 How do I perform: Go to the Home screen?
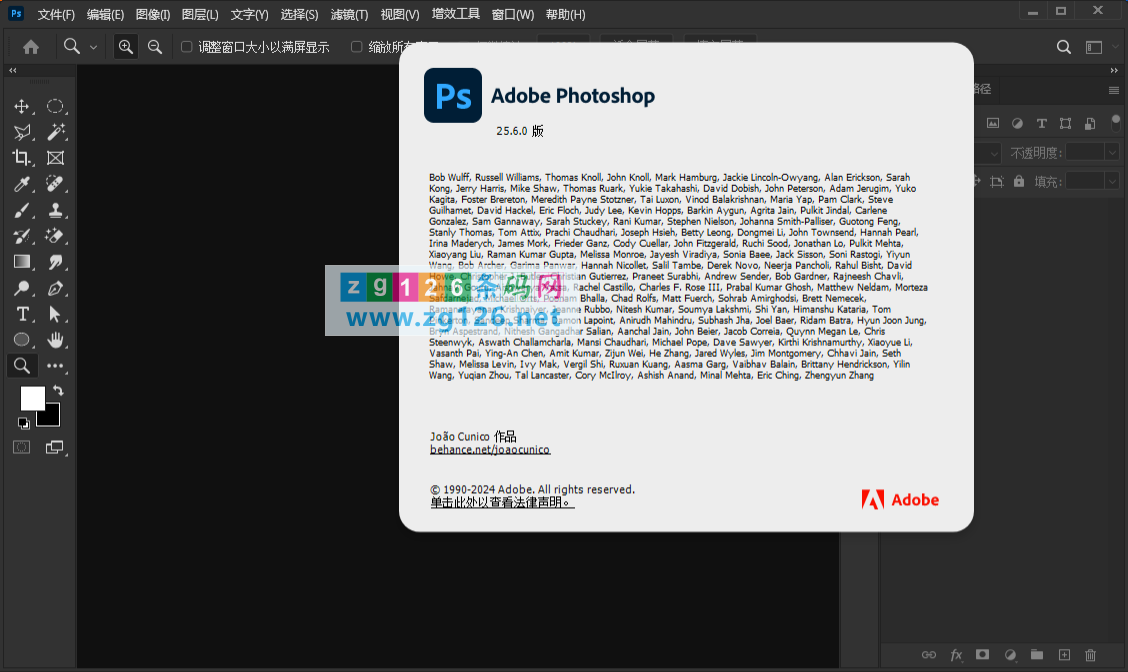(31, 47)
